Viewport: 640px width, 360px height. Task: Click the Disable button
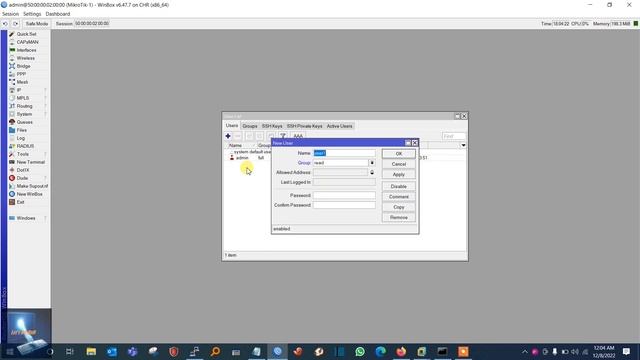coord(399,187)
